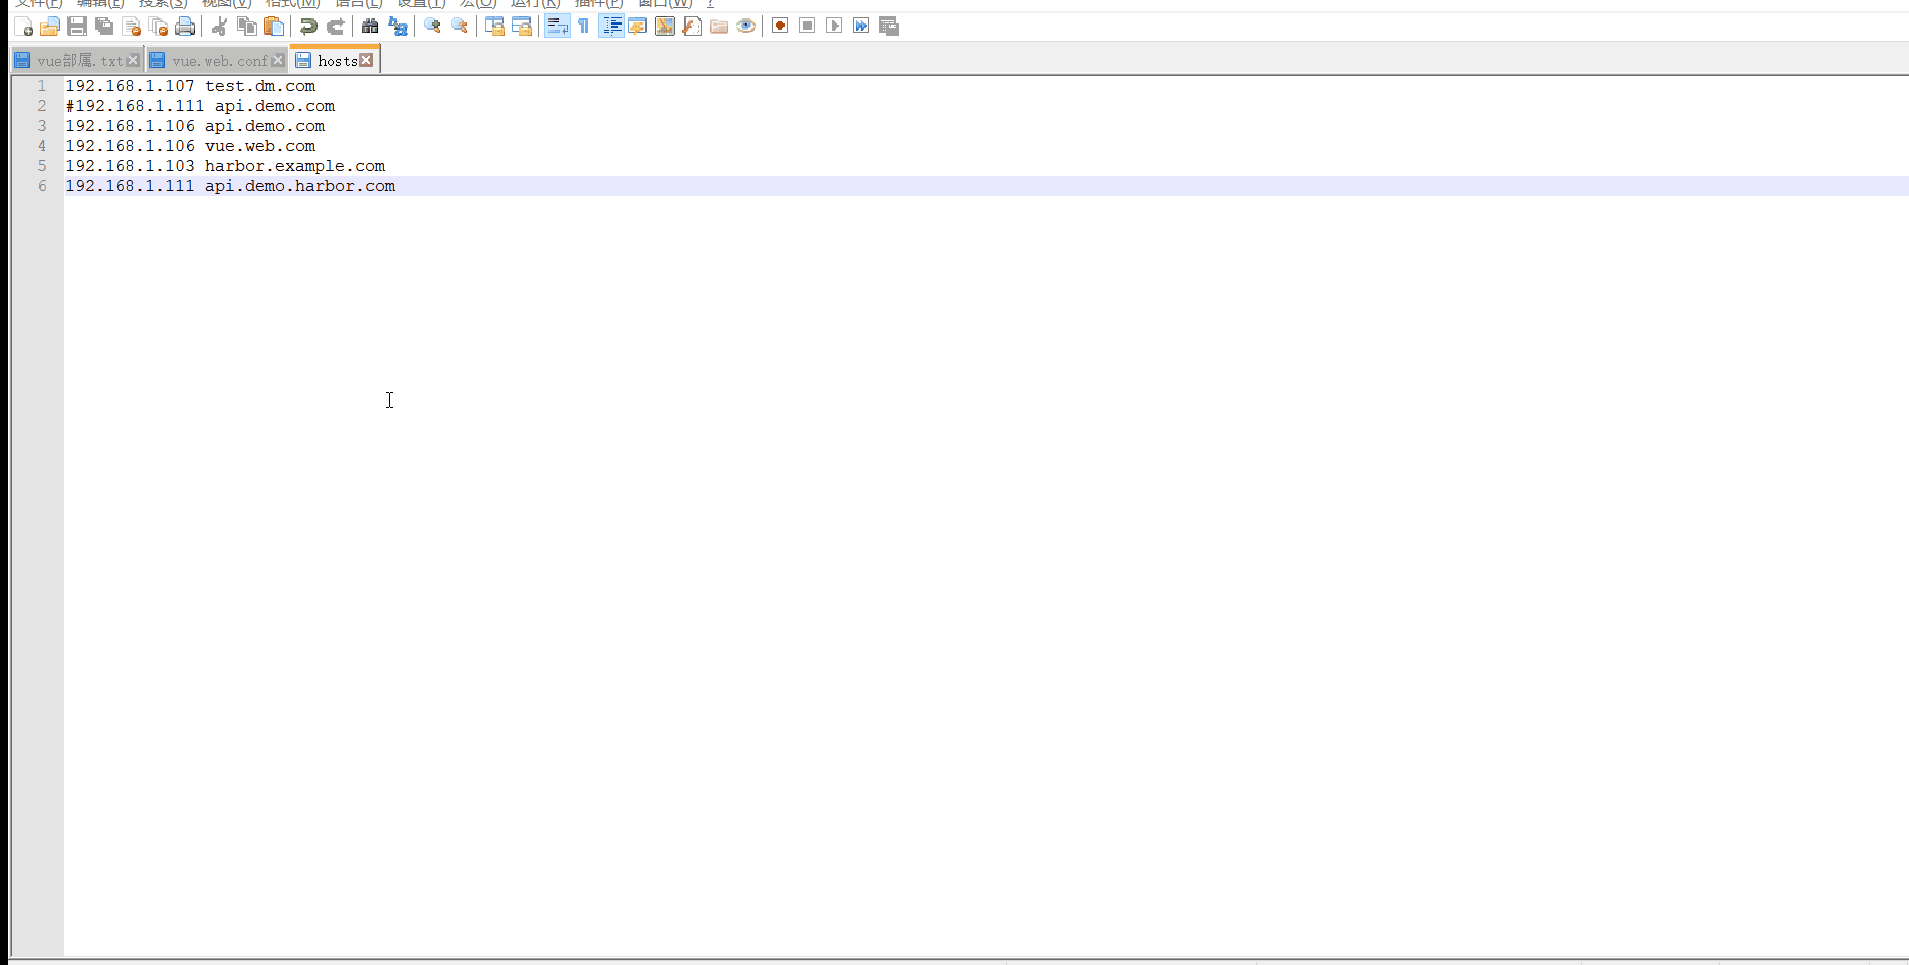The image size is (1909, 965).
Task: Open an existing file
Action: tap(50, 26)
